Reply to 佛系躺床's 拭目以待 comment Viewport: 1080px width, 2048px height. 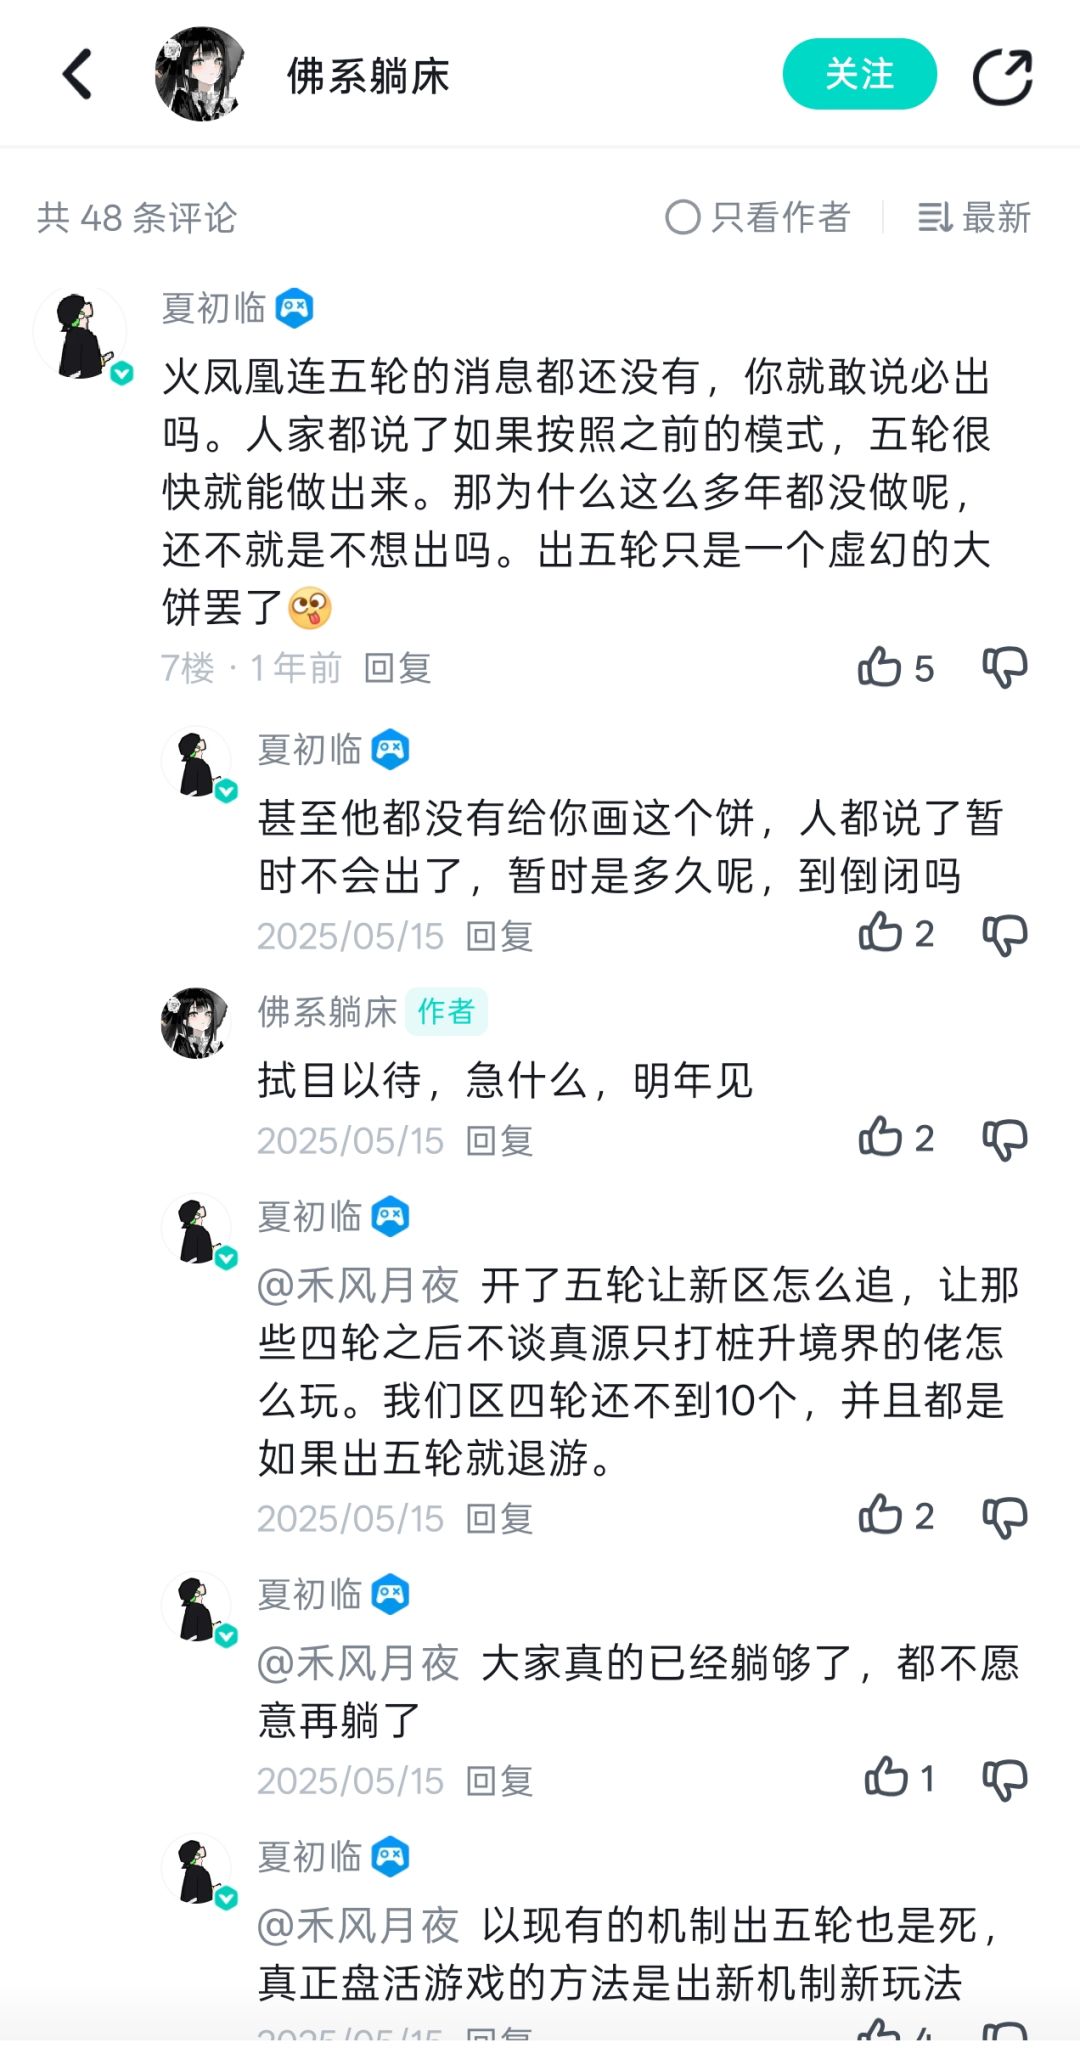[x=499, y=1140]
